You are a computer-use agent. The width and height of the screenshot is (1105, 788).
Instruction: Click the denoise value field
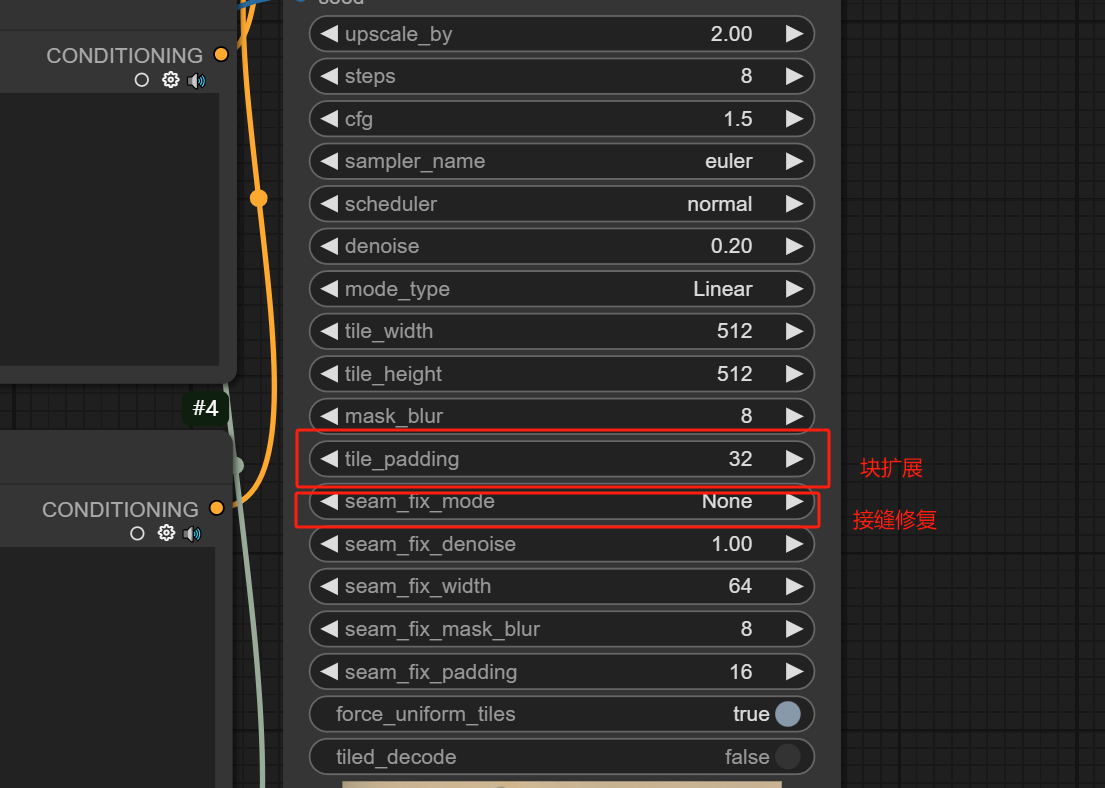click(x=560, y=246)
